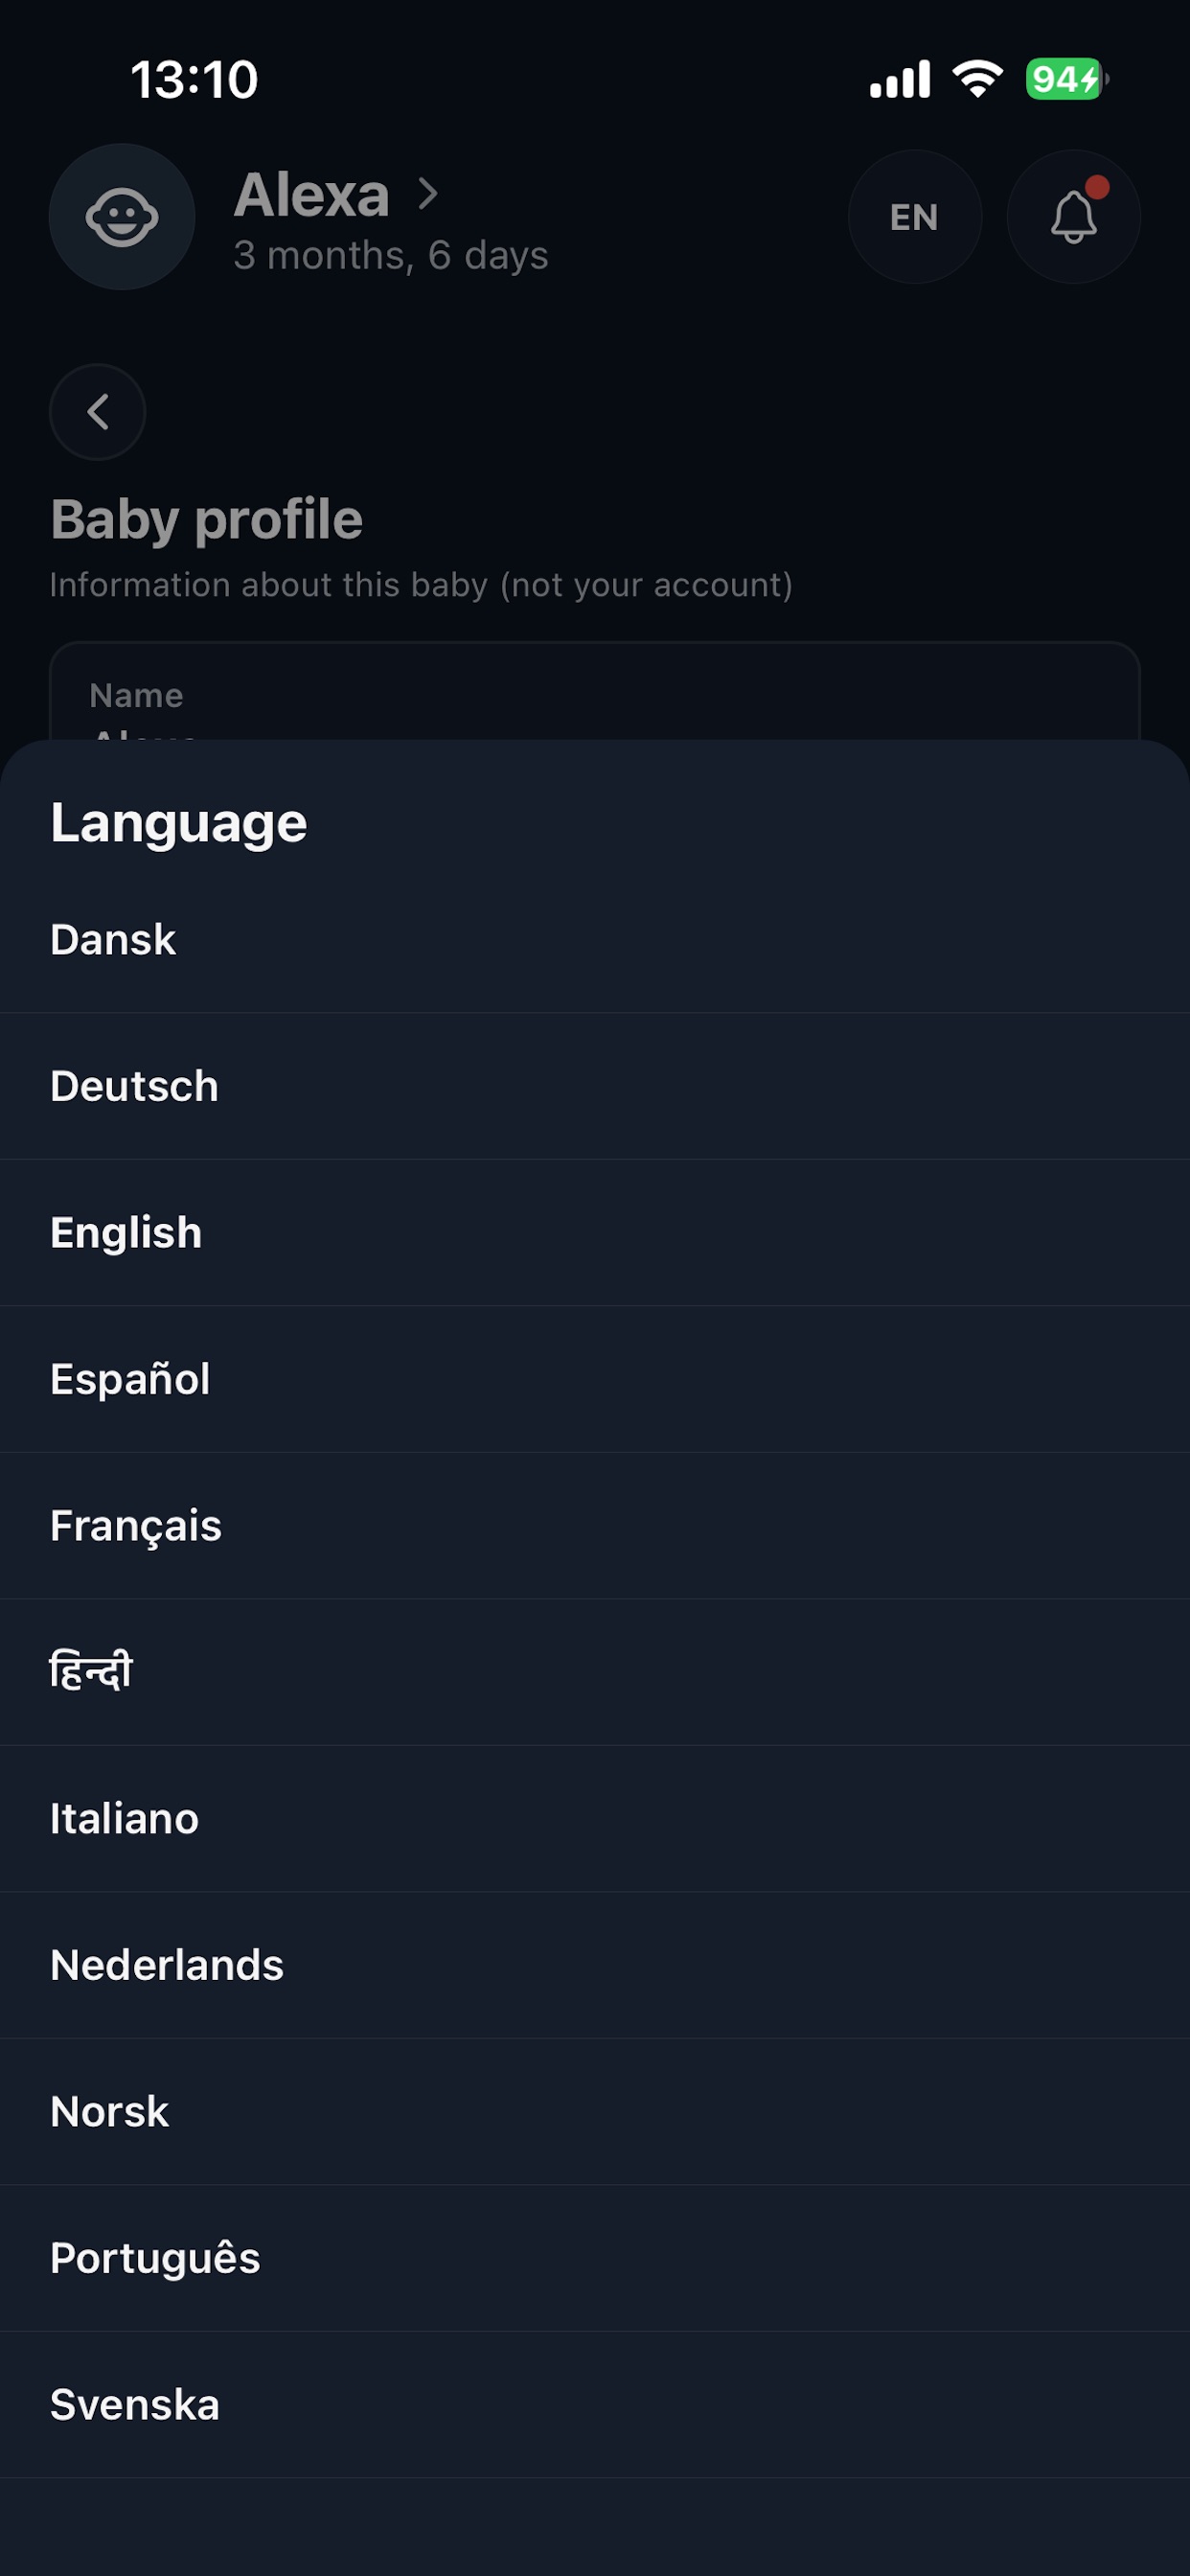This screenshot has height=2576, width=1190.
Task: Tap the baby face avatar icon
Action: pyautogui.click(x=121, y=217)
